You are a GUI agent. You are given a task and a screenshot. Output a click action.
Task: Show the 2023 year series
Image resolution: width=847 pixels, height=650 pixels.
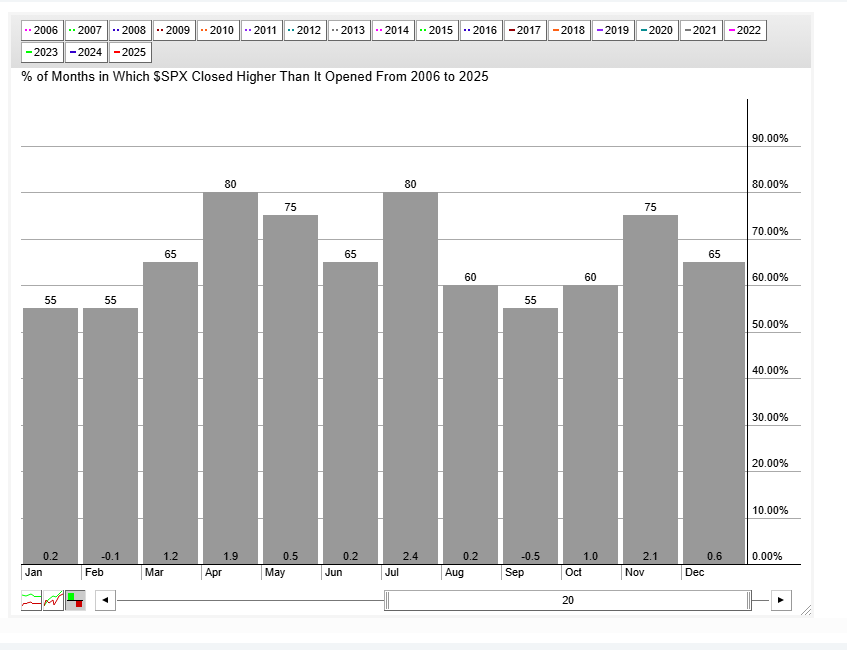(x=42, y=52)
